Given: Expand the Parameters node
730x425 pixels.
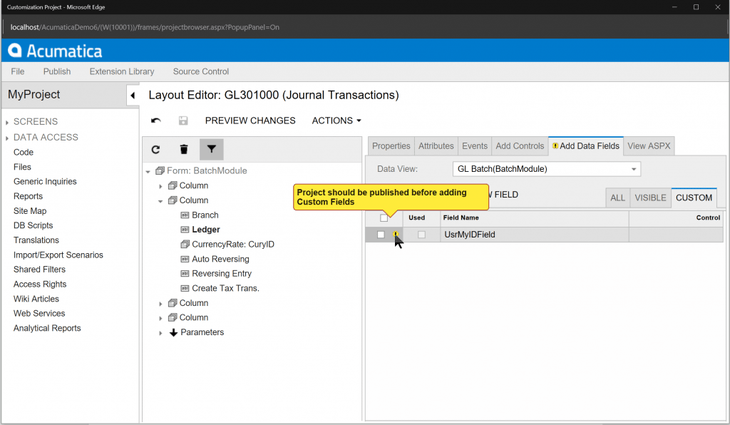Looking at the screenshot, I should [161, 333].
